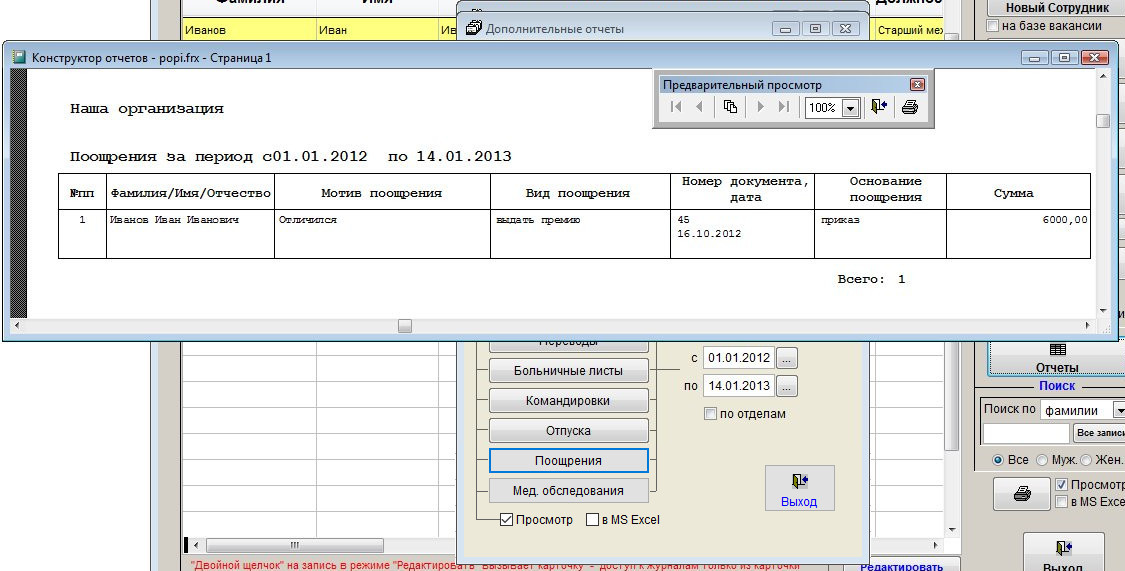
Task: Close preview using the exit door icon
Action: (x=879, y=107)
